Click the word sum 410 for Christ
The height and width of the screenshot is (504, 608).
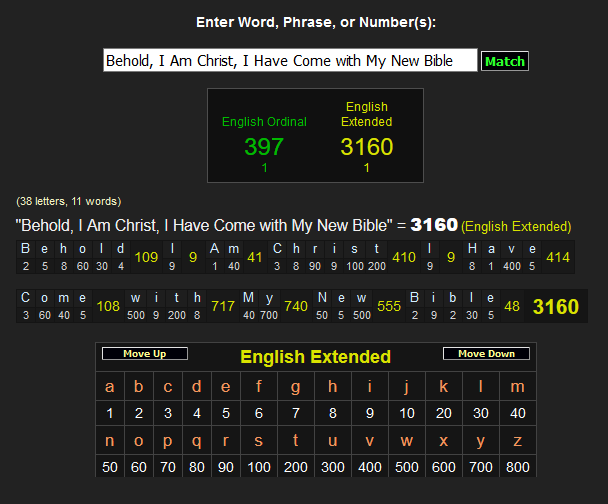click(404, 257)
